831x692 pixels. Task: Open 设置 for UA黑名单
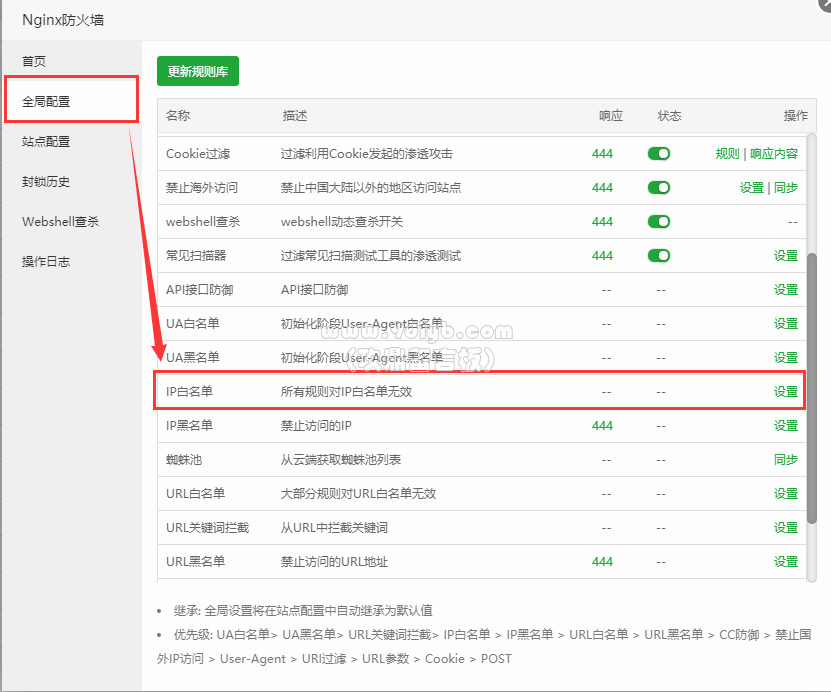[x=786, y=358]
